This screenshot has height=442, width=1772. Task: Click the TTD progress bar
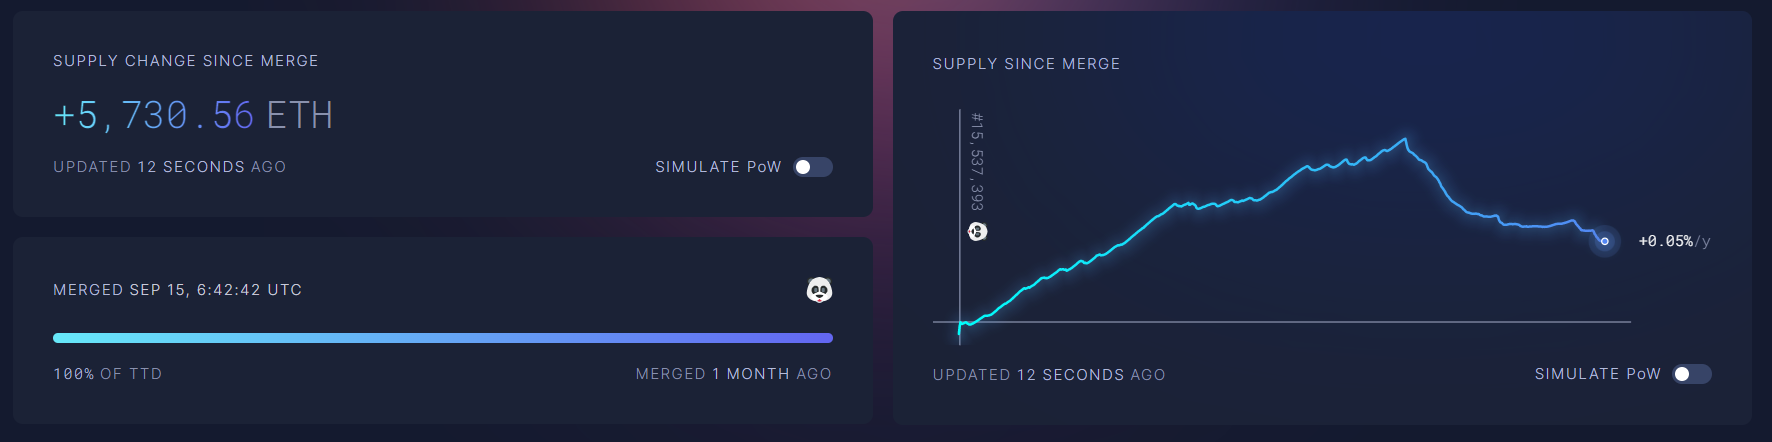[x=442, y=338]
